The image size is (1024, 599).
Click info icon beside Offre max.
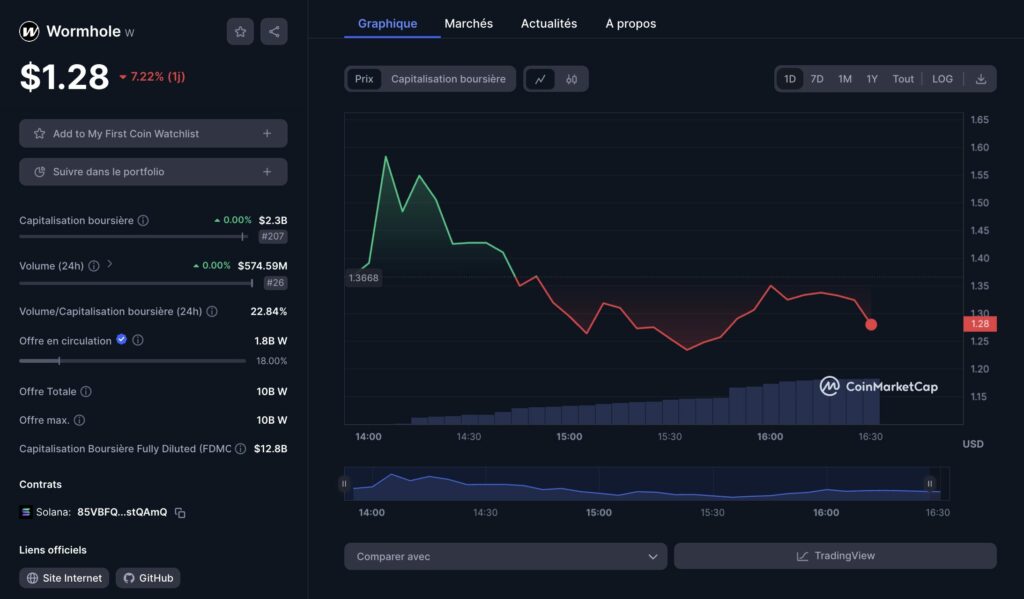coord(80,420)
